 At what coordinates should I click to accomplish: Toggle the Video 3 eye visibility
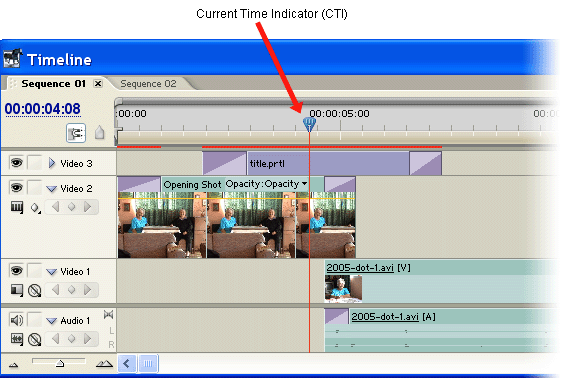[16, 163]
